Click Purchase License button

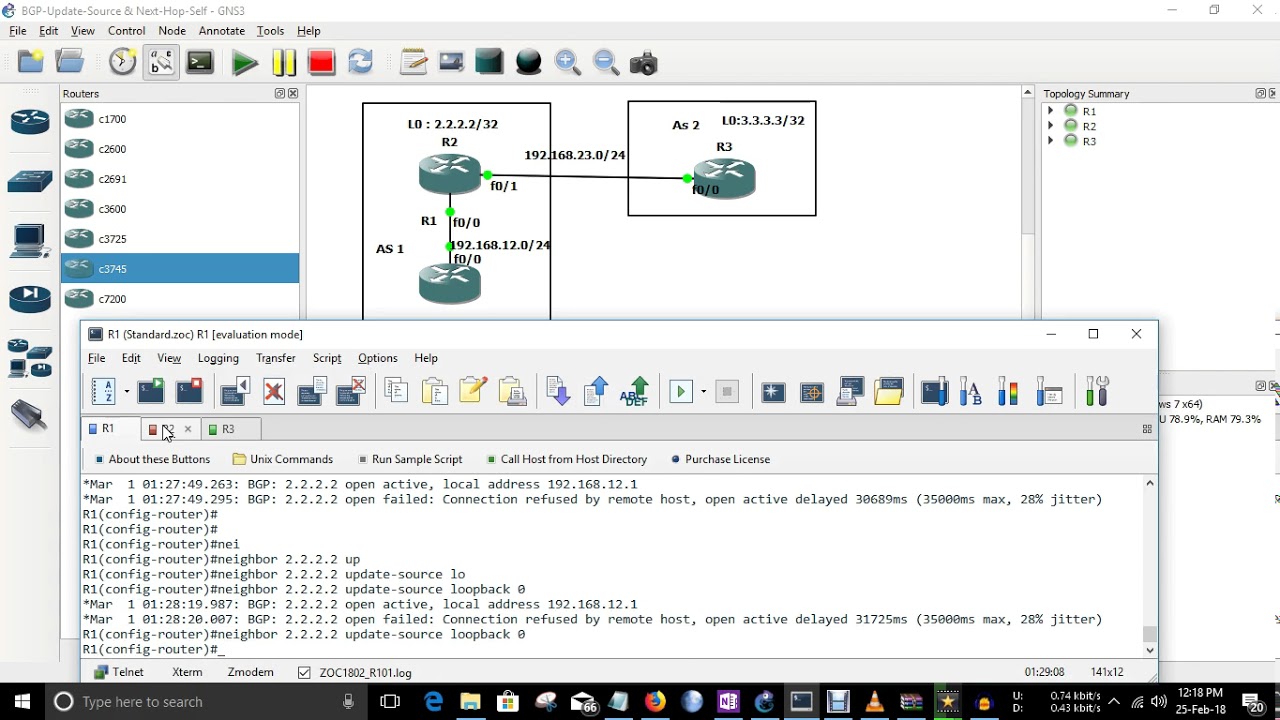[x=720, y=459]
